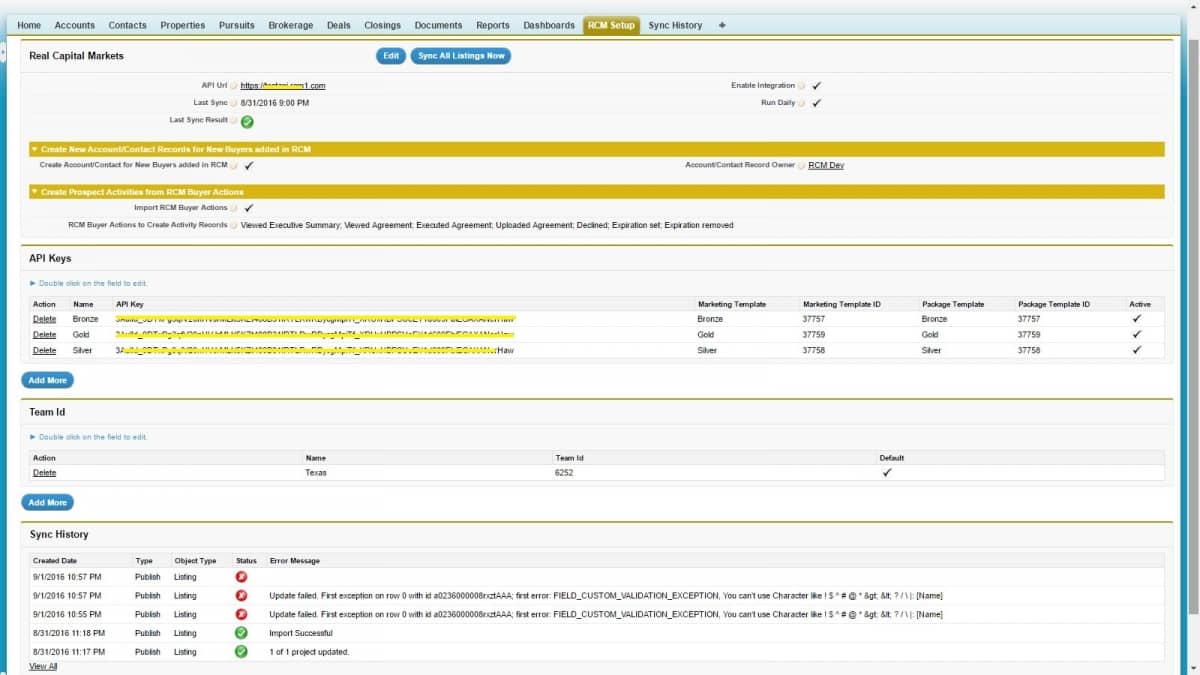The image size is (1200, 675).
Task: Click the edit hint arrow under Team Id
Action: pyautogui.click(x=33, y=437)
